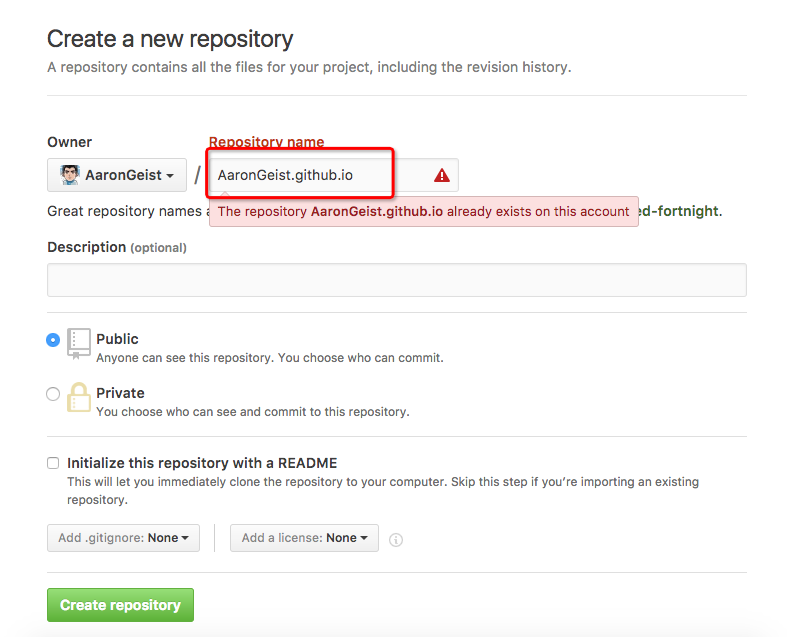This screenshot has width=787, height=637.
Task: Open the AaronGeist owner dropdown
Action: [117, 175]
